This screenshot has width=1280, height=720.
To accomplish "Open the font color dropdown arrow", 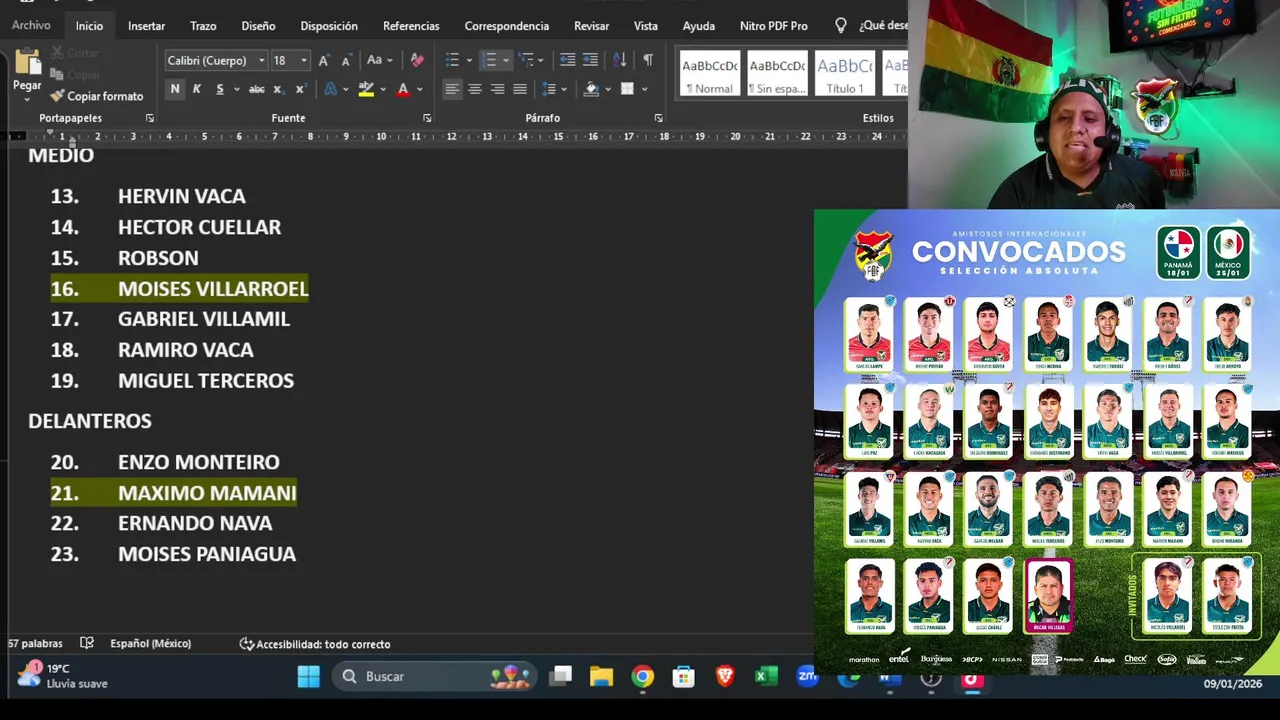I will click(x=419, y=89).
